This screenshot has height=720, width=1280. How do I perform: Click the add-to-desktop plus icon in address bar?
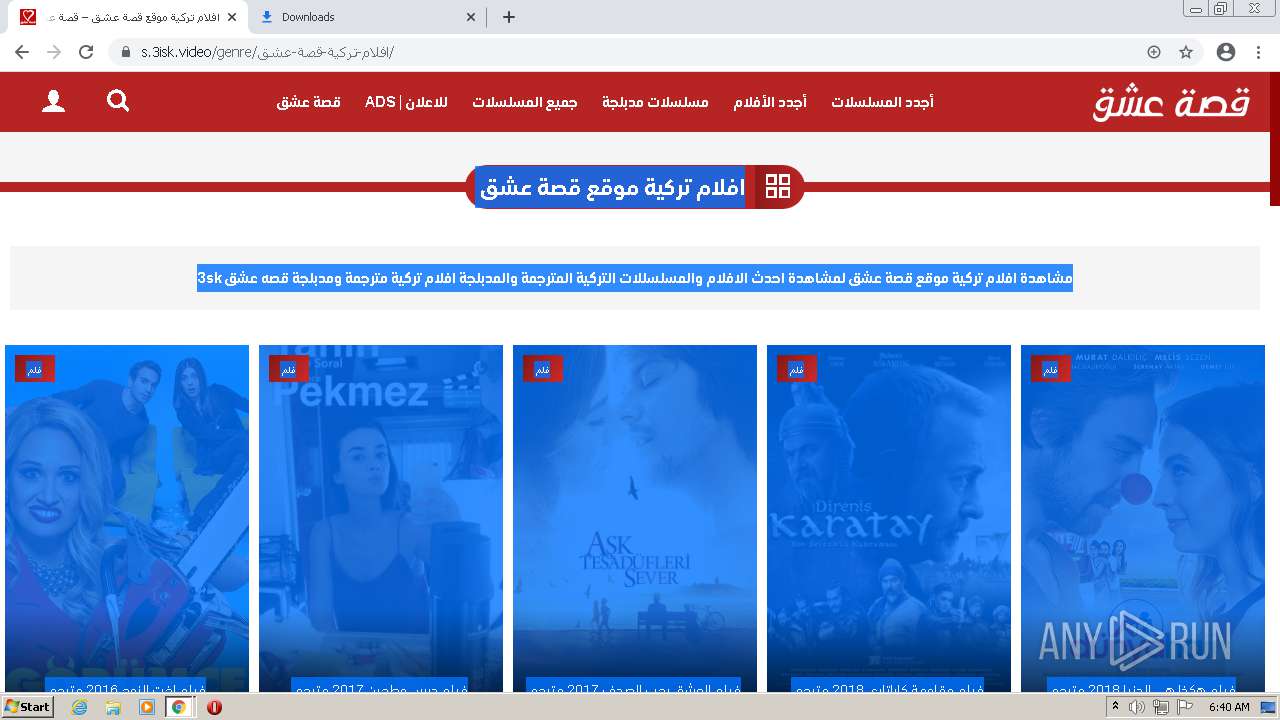pyautogui.click(x=1154, y=52)
